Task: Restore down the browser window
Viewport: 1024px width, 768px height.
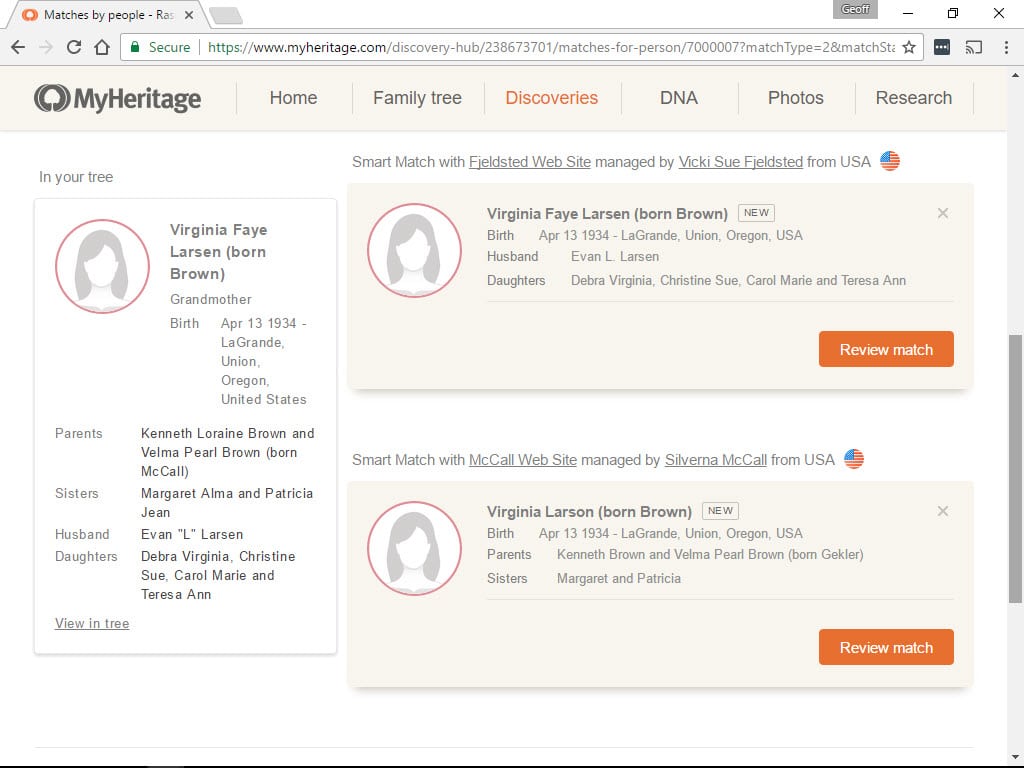Action: (953, 13)
